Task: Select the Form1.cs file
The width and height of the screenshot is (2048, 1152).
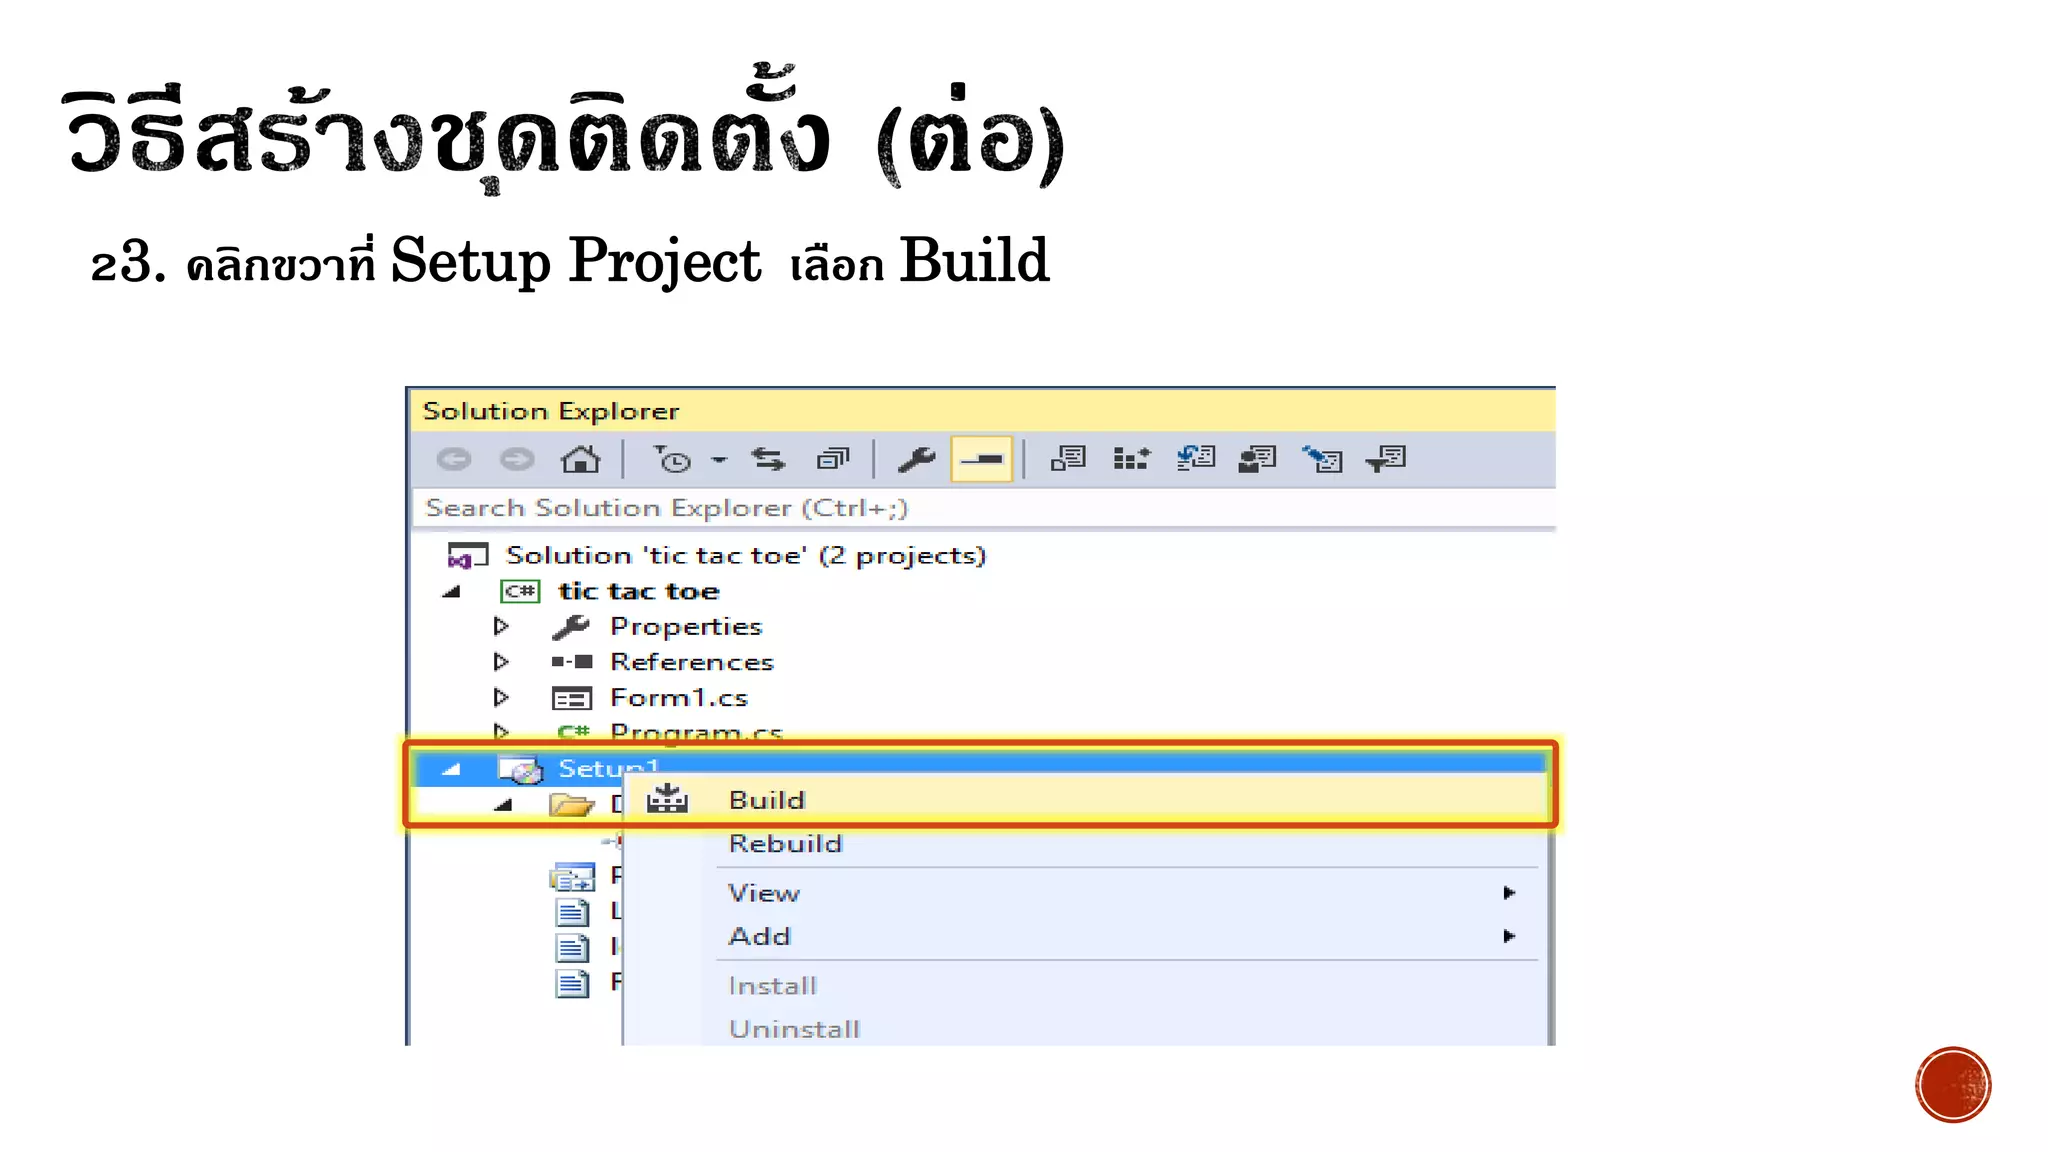Action: click(x=679, y=698)
